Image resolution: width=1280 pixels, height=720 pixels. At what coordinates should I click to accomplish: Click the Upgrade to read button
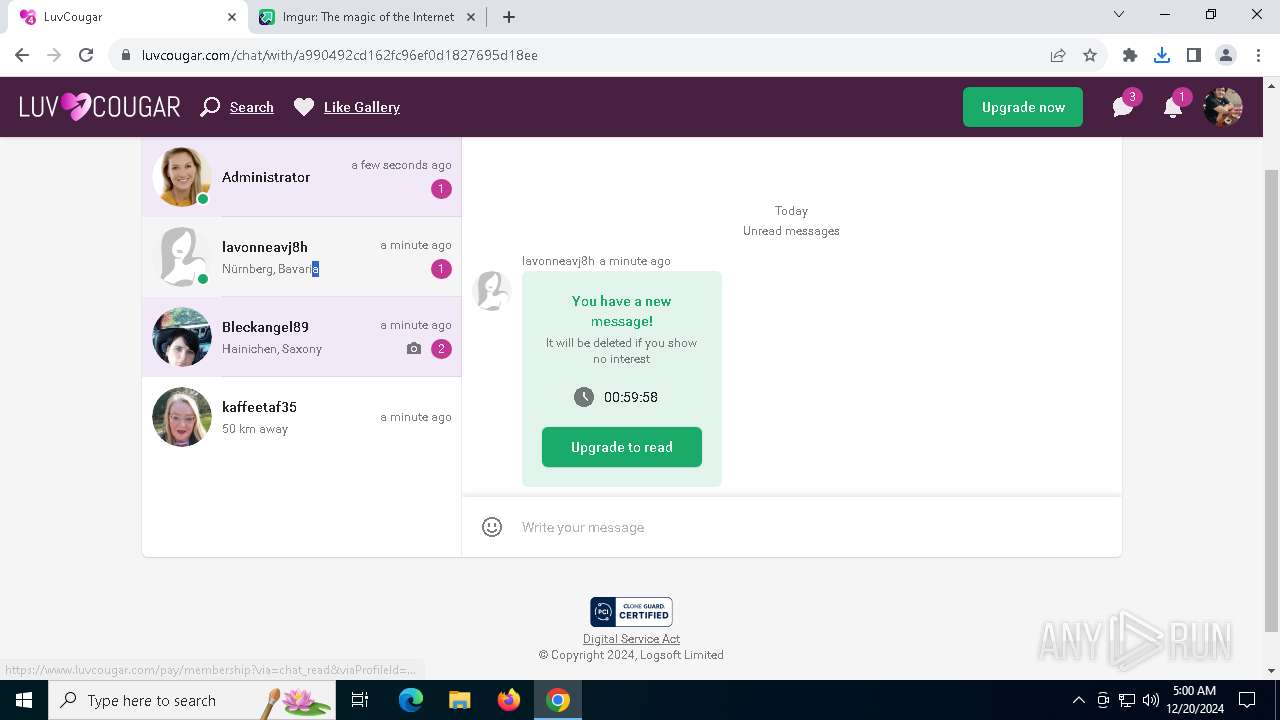tap(622, 447)
